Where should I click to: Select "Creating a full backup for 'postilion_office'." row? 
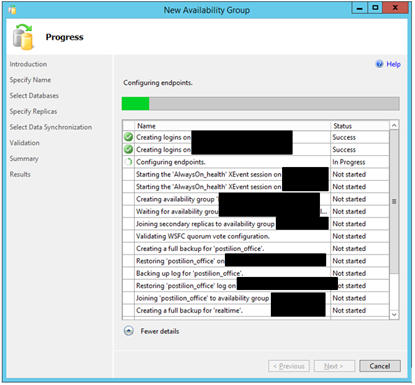click(x=256, y=249)
